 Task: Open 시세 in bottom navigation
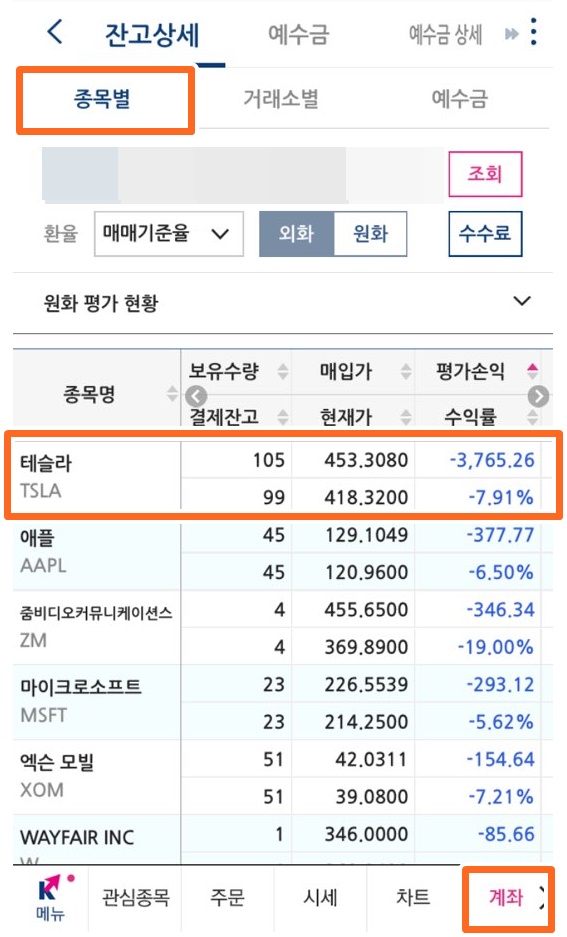(321, 897)
